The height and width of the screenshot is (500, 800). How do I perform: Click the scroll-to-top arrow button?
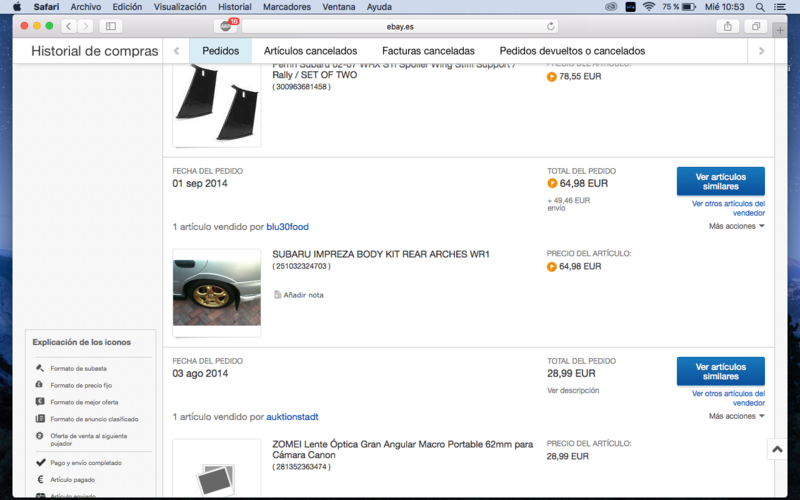[x=777, y=451]
